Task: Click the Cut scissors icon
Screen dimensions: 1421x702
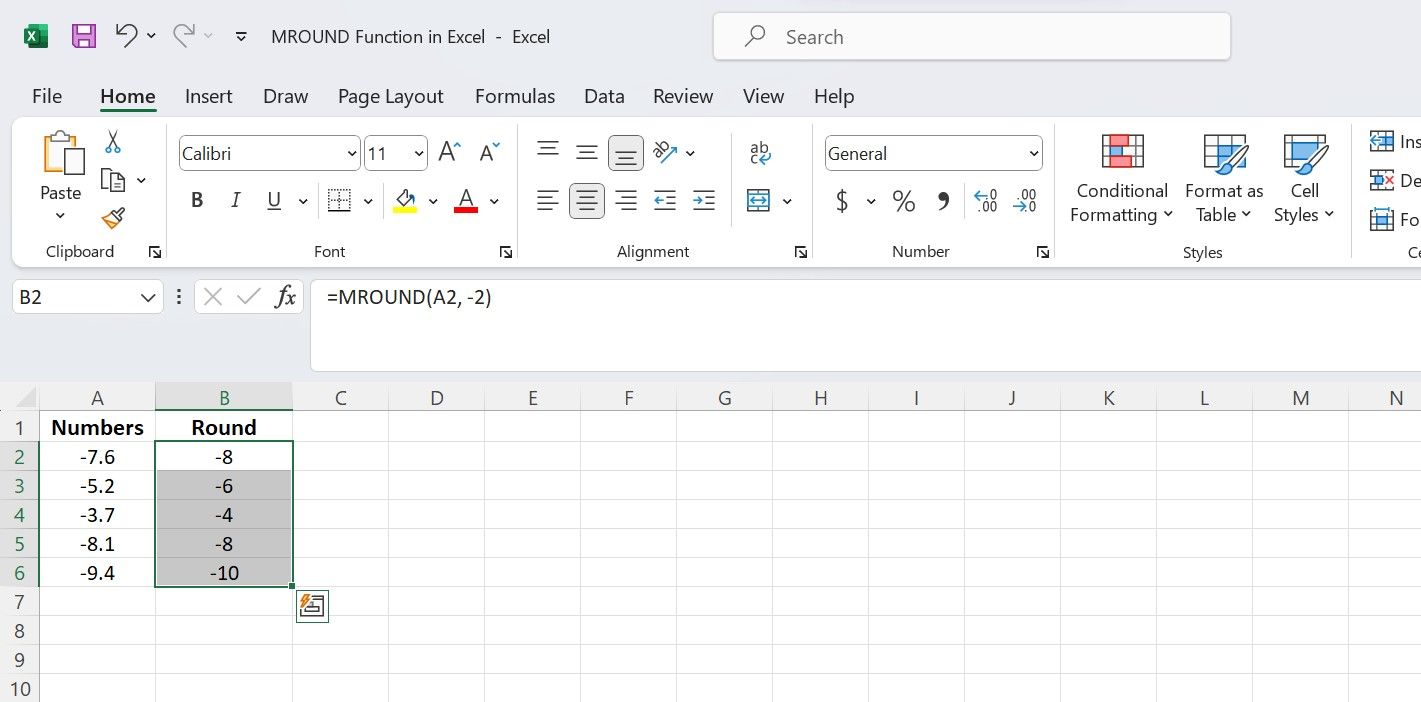Action: coord(113,142)
